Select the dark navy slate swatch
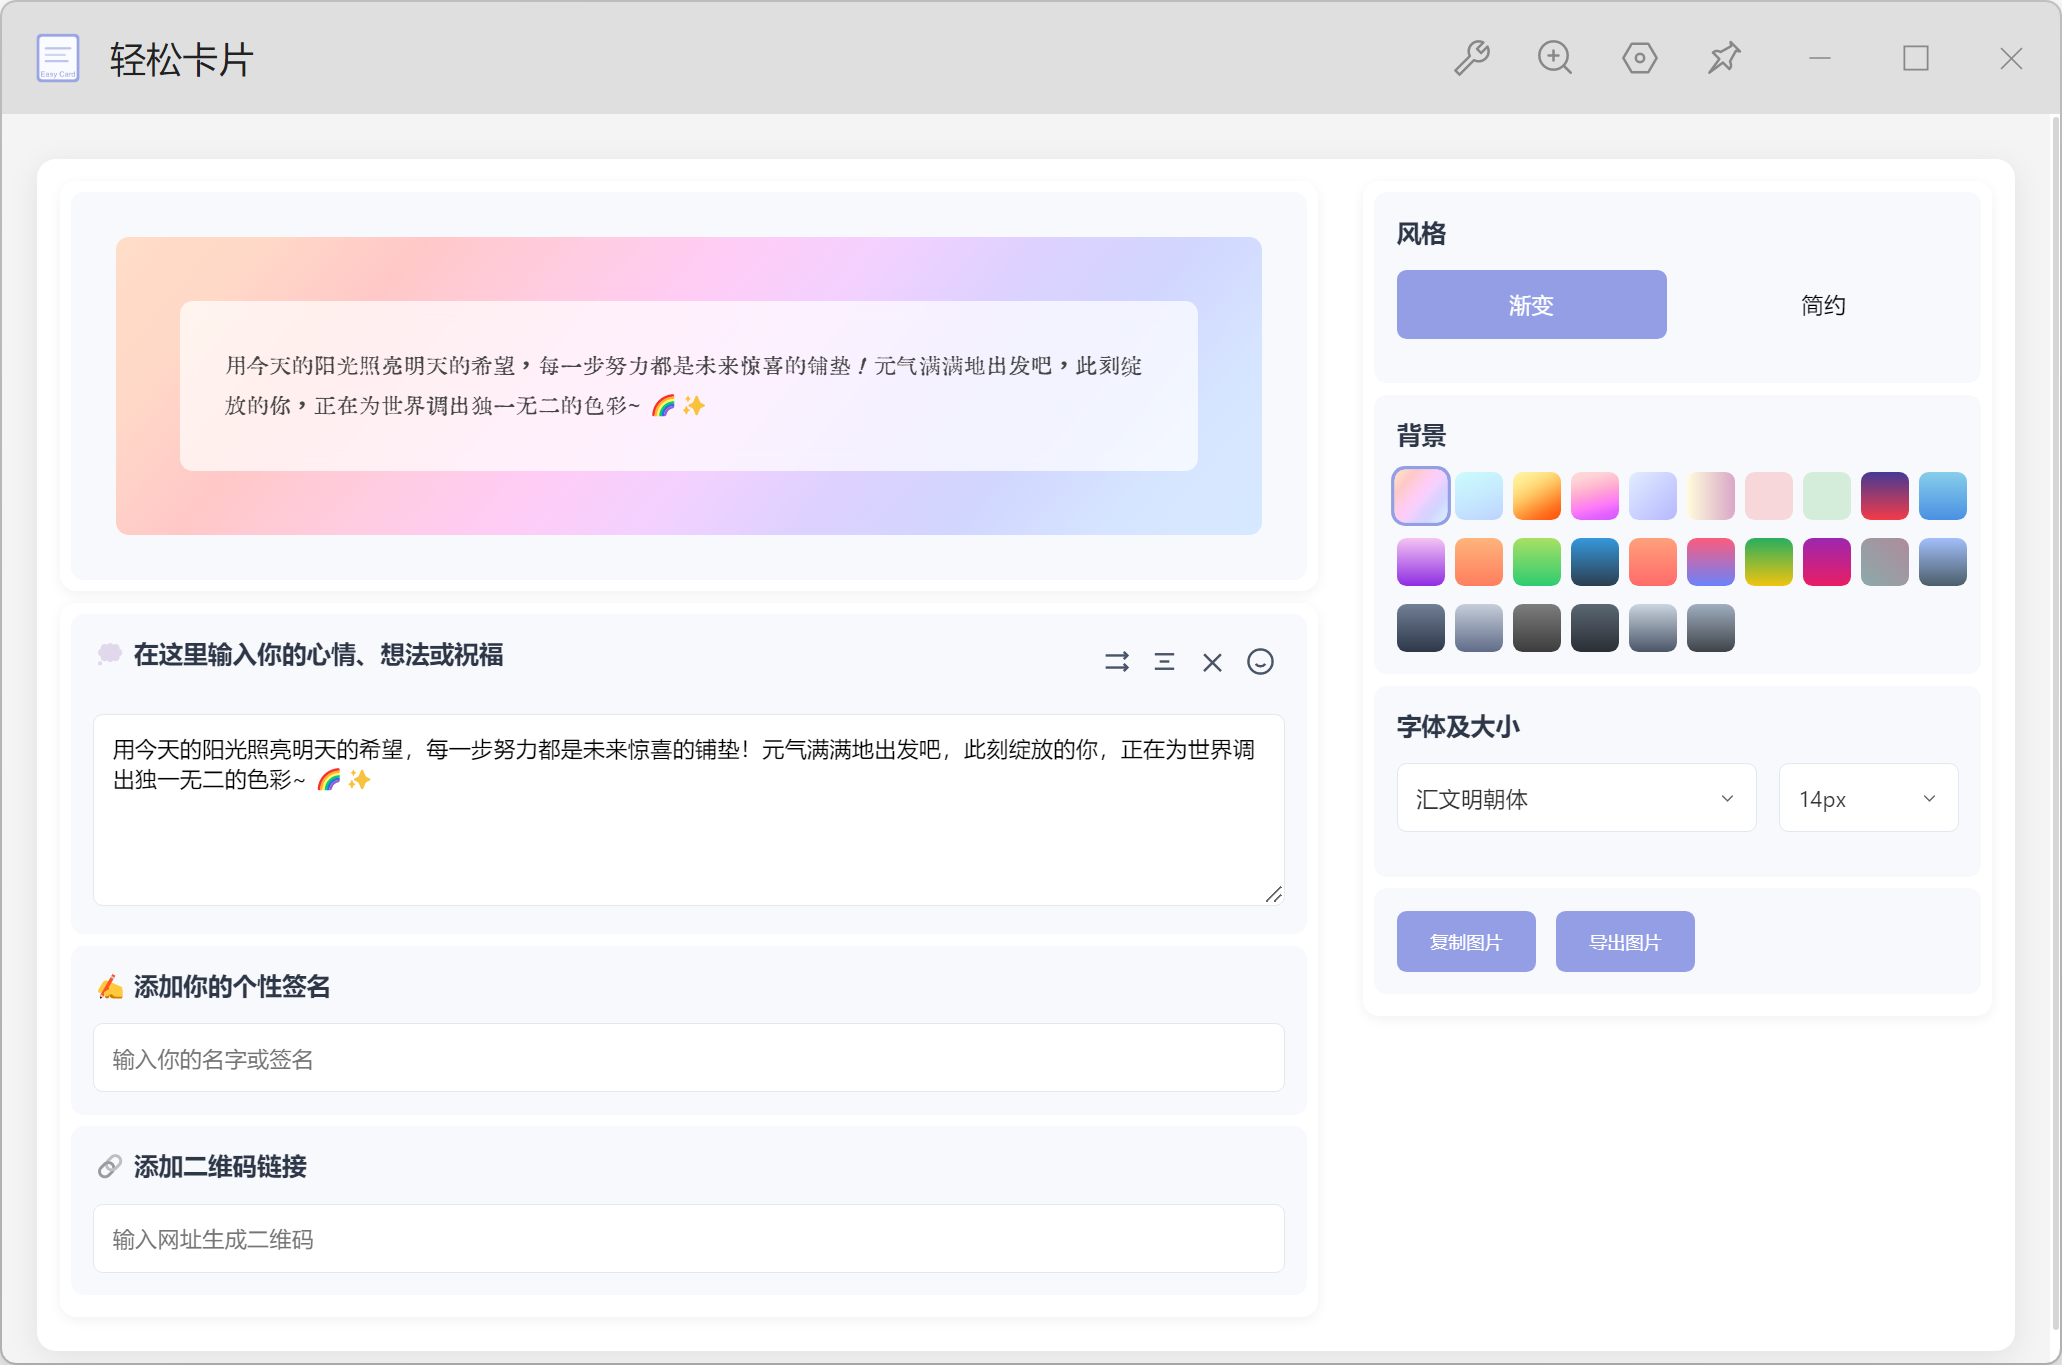This screenshot has width=2062, height=1365. click(1421, 628)
